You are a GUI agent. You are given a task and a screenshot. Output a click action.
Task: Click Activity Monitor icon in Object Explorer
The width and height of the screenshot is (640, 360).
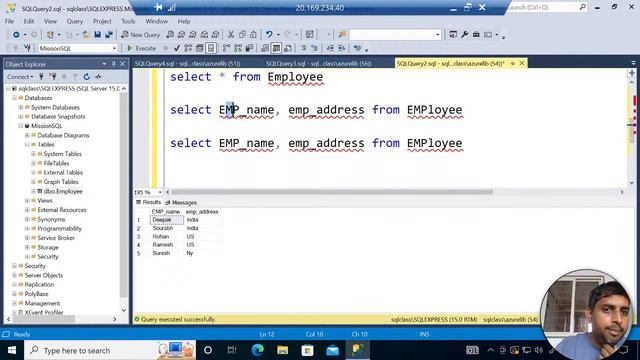pyautogui.click(x=98, y=77)
